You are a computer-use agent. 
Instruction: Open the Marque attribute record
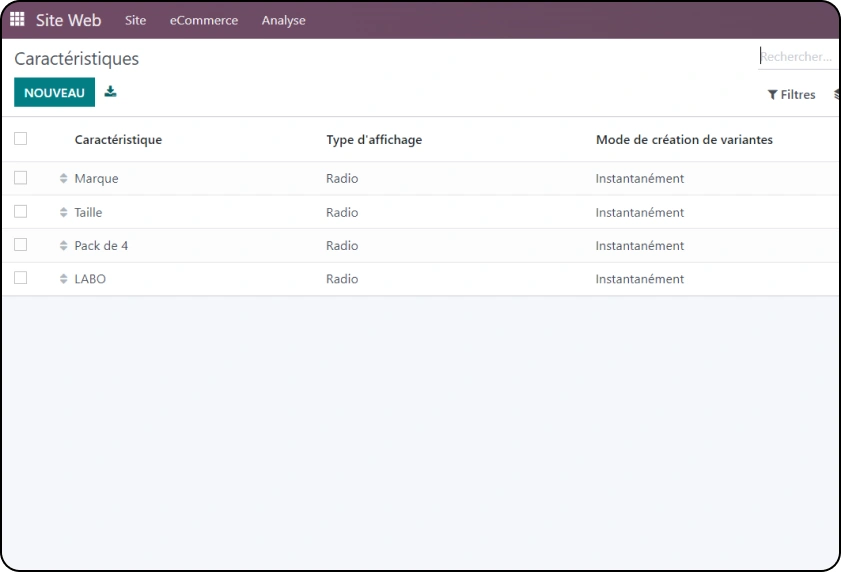pyautogui.click(x=96, y=179)
